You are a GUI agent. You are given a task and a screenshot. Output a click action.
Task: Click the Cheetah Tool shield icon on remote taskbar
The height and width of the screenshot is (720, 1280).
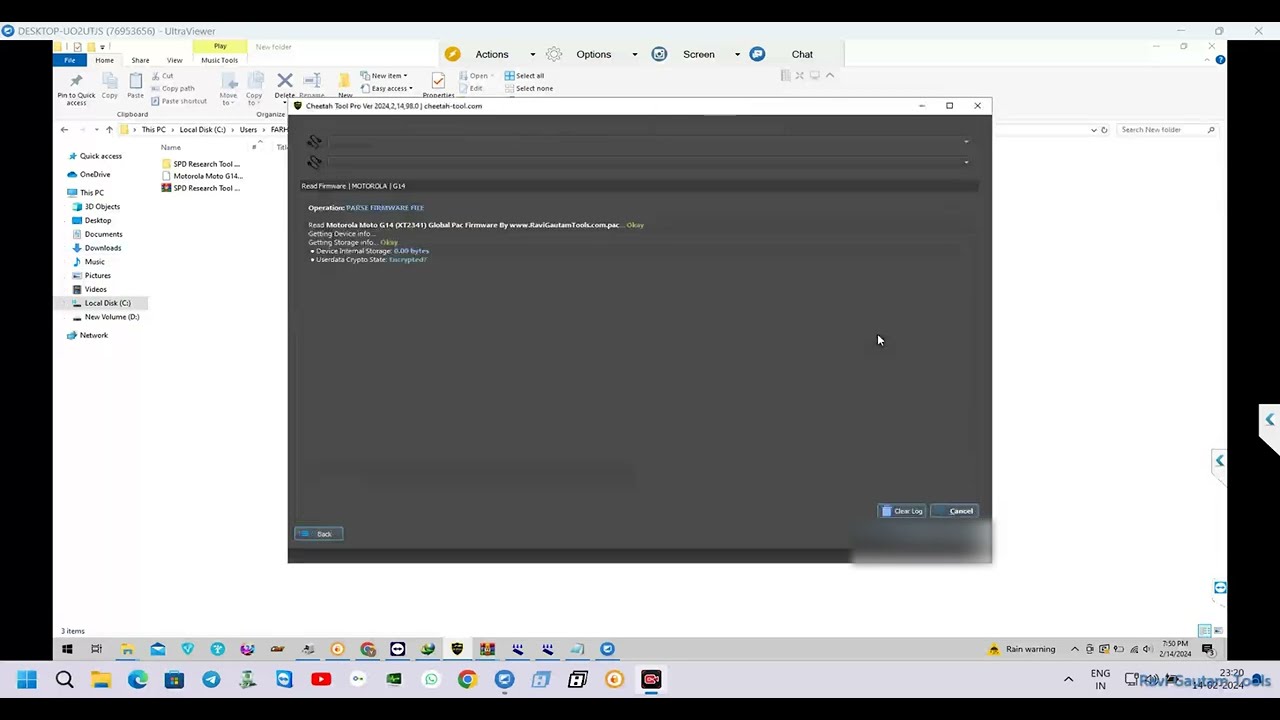(x=457, y=649)
